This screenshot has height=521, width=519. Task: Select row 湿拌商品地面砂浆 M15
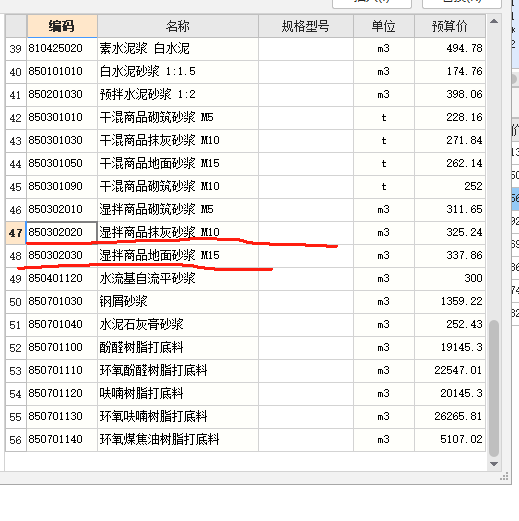coord(245,256)
